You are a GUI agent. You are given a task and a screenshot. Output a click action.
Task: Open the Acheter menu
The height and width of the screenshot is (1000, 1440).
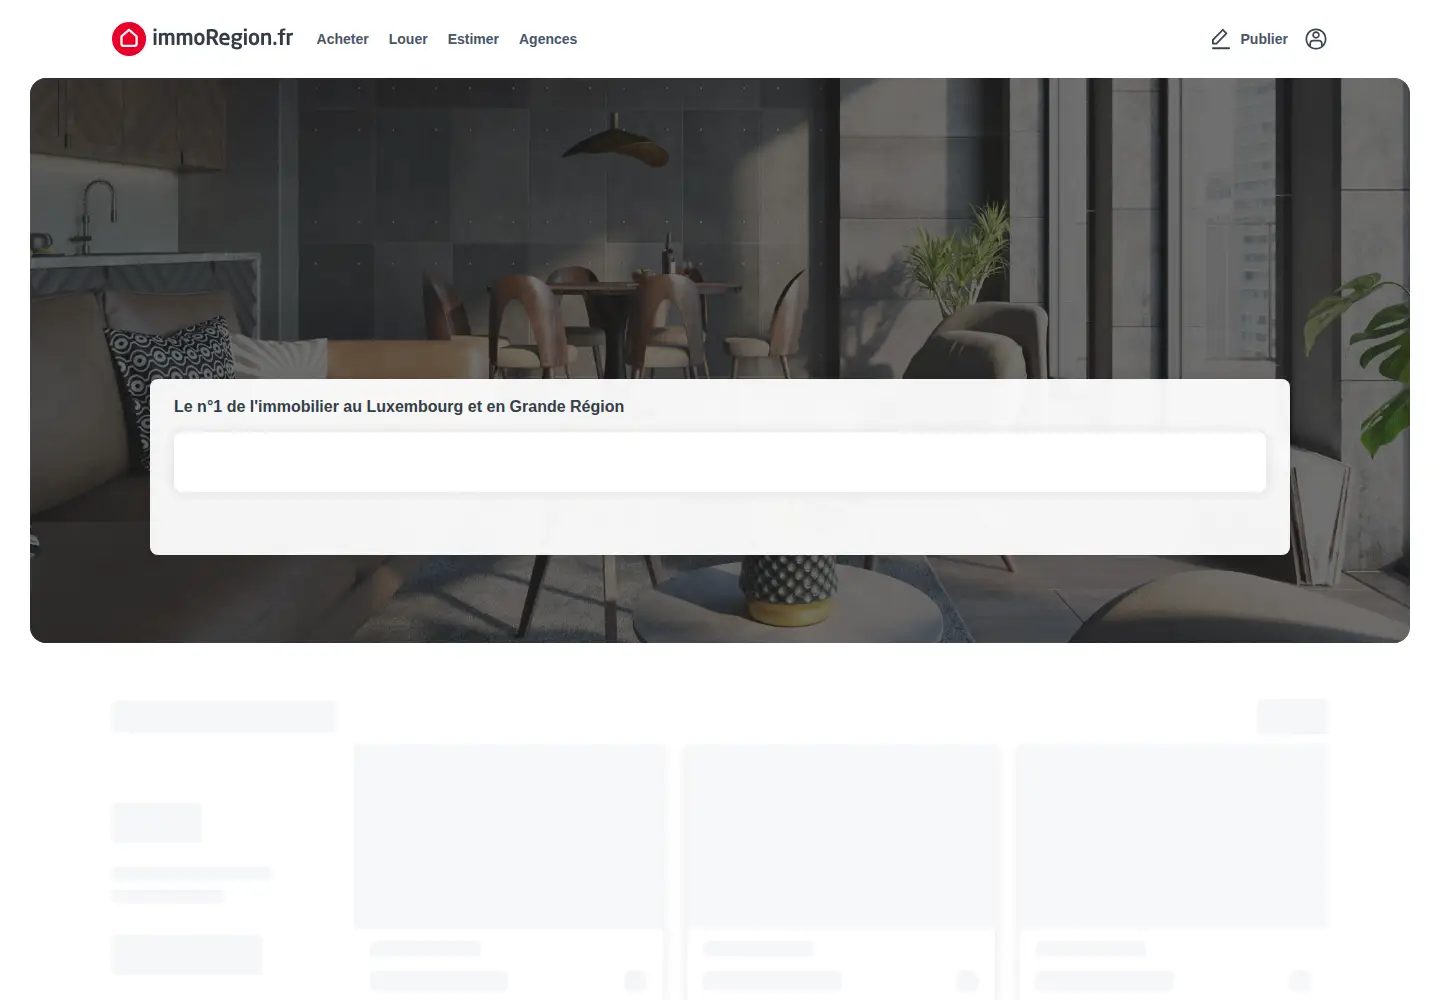click(x=342, y=39)
